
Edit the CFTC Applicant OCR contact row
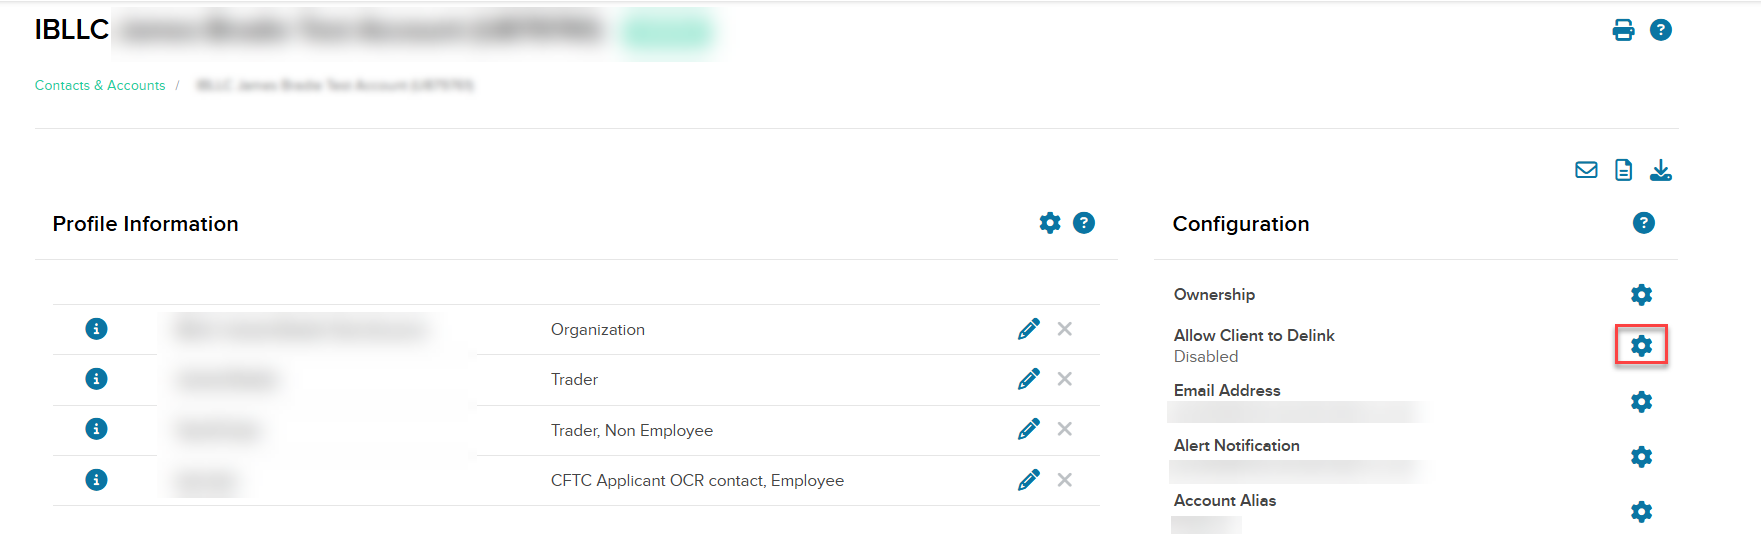[1029, 480]
